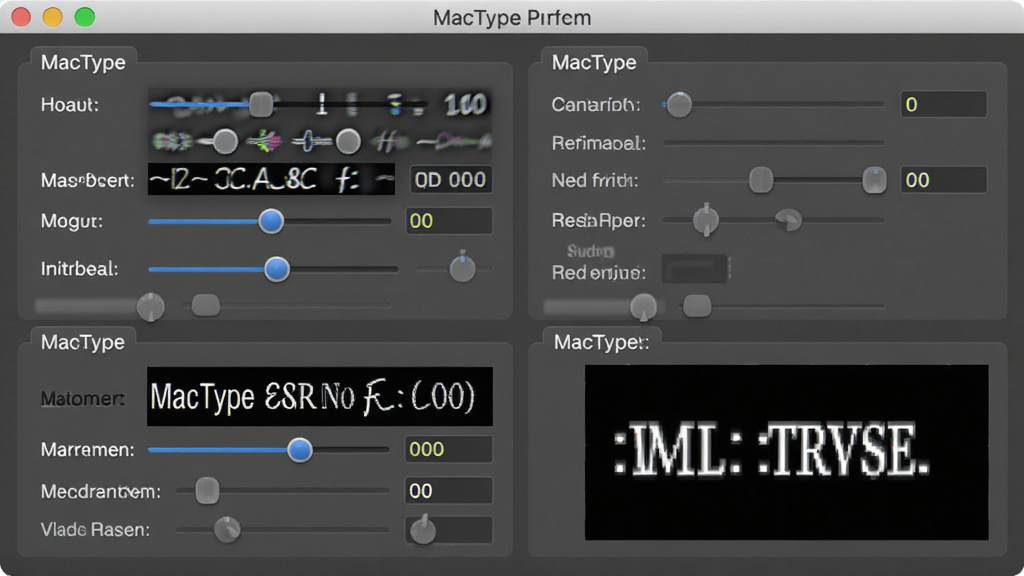Click the Mogut blue slider knob
The image size is (1024, 576).
point(271,221)
